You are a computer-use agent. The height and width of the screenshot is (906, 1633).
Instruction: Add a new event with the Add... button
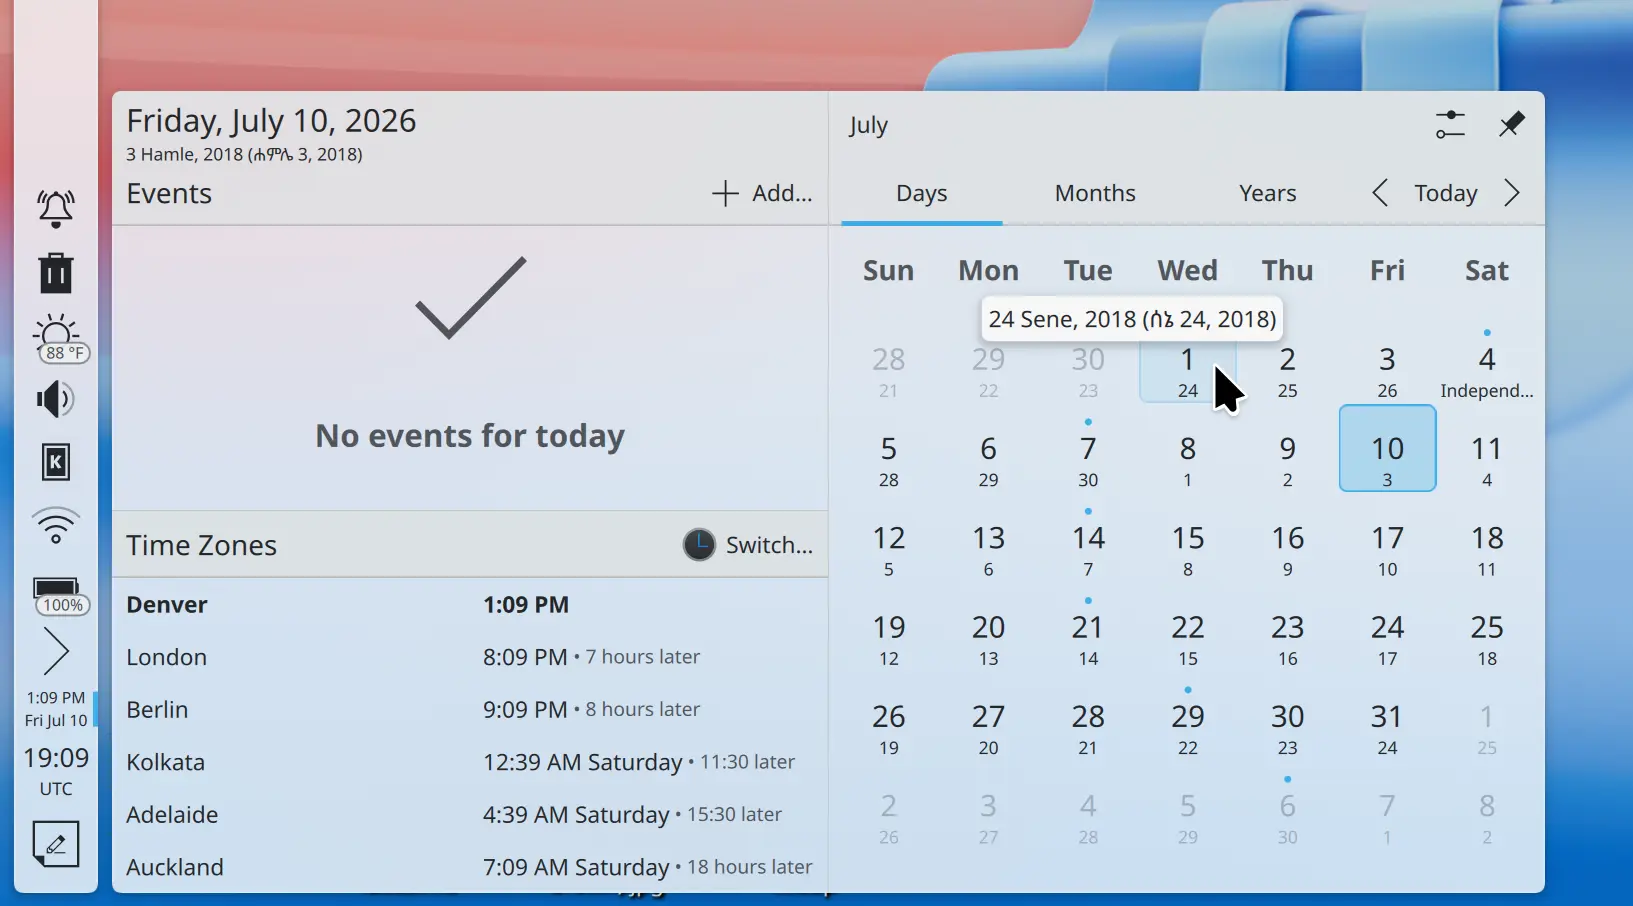(x=762, y=193)
